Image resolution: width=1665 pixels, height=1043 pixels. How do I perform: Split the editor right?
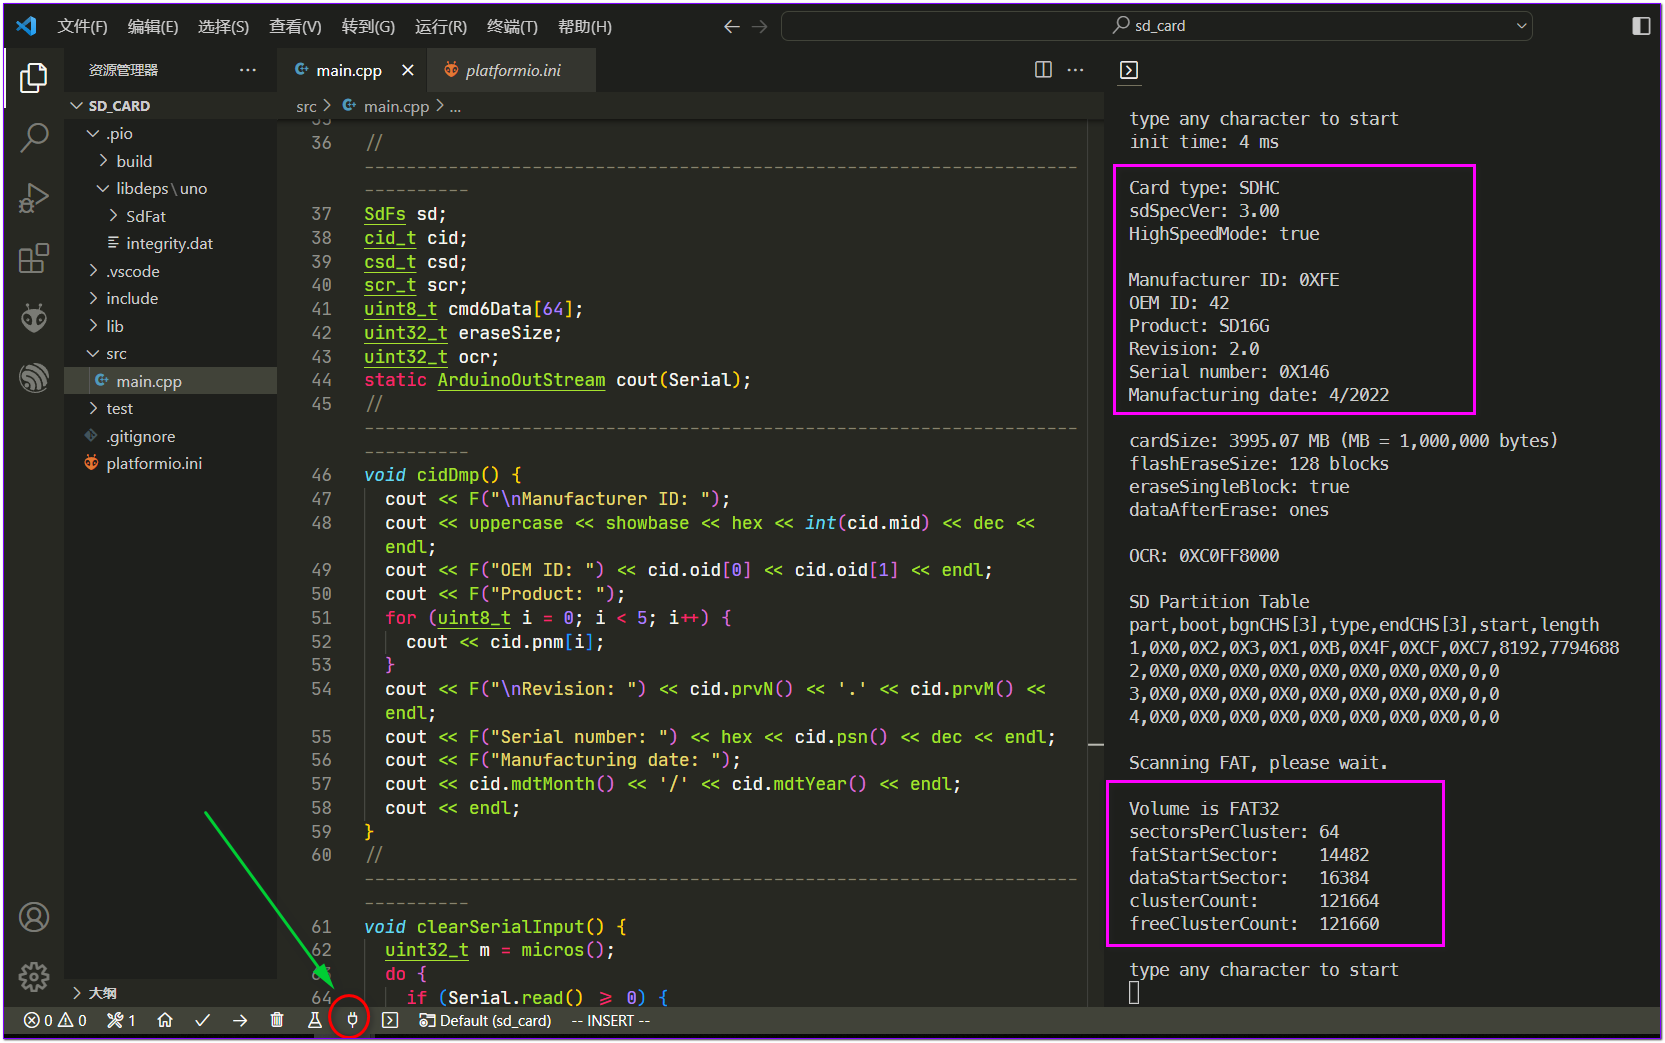click(1043, 70)
